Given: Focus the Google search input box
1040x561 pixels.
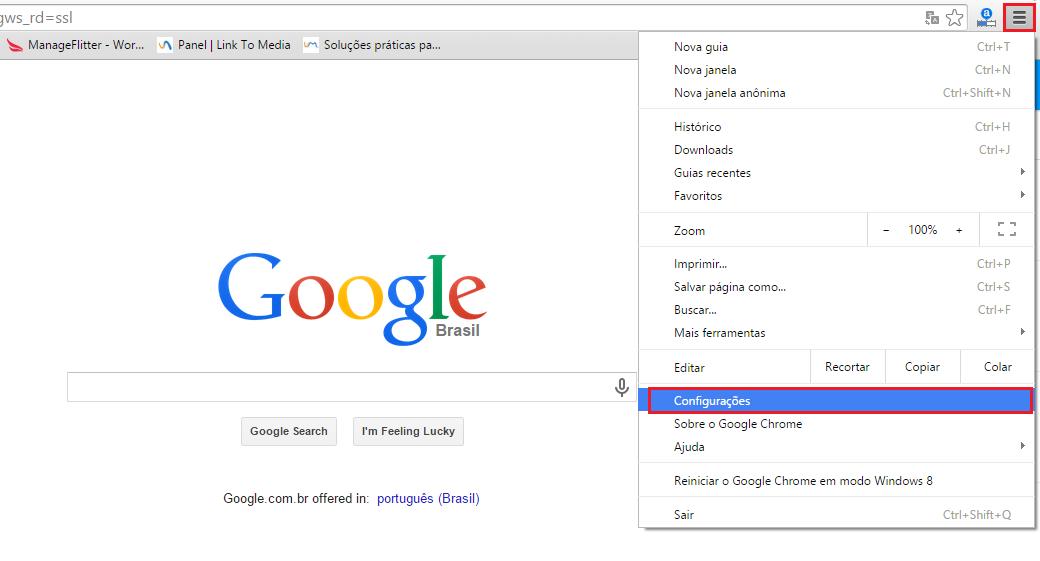Looking at the screenshot, I should pos(340,387).
